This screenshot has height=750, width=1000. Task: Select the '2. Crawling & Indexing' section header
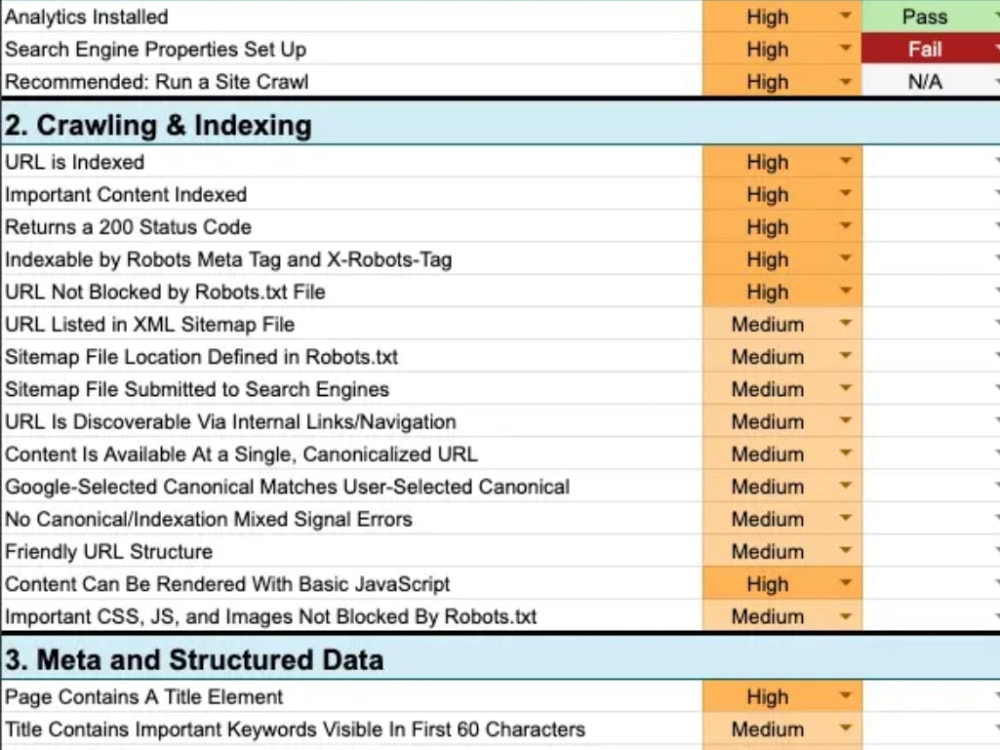(500, 124)
